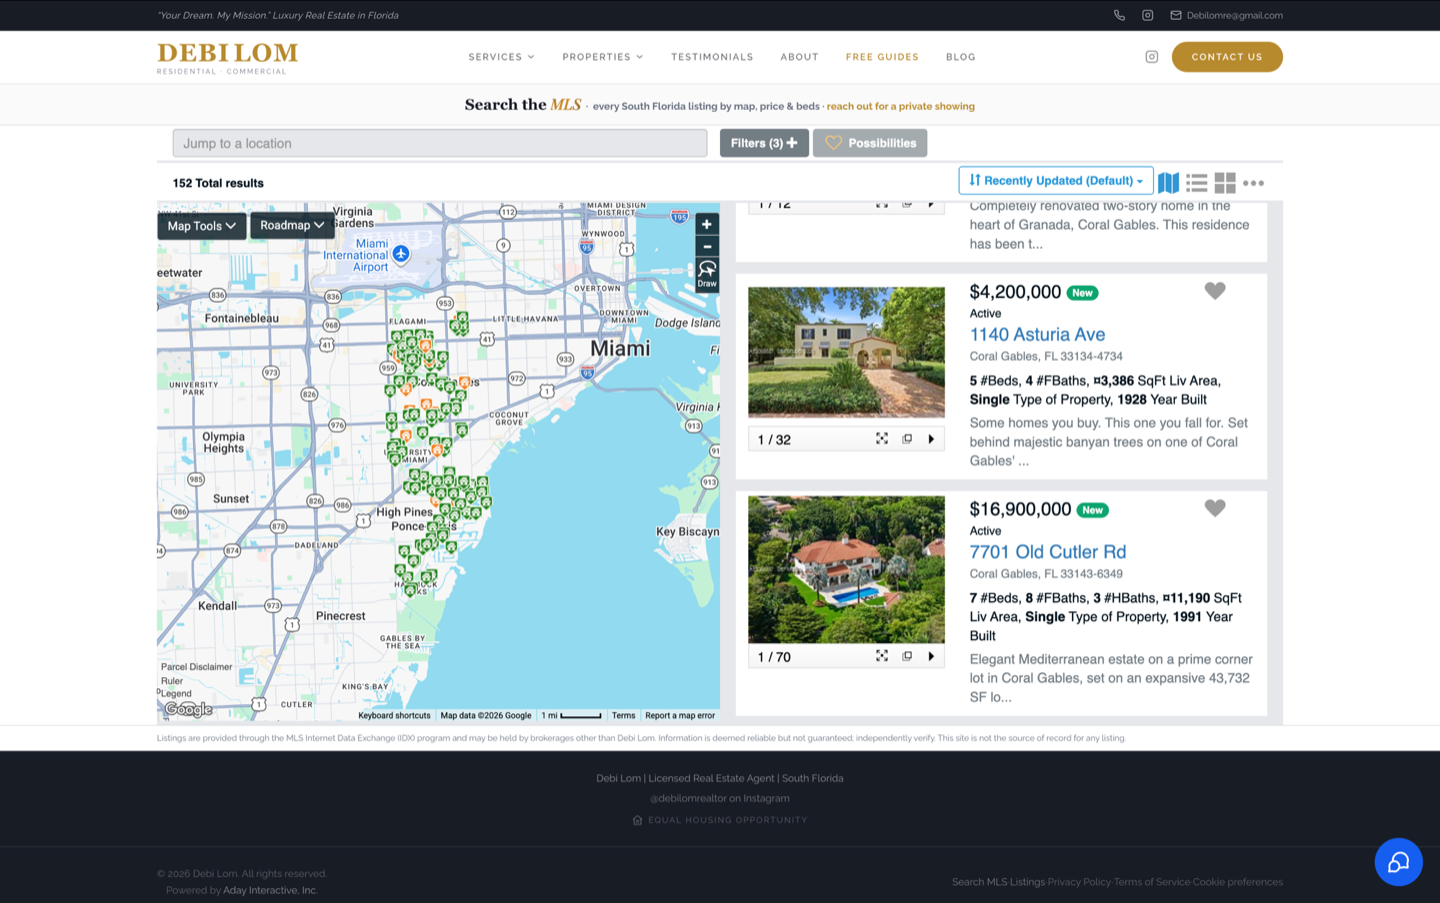The height and width of the screenshot is (903, 1440).
Task: Open the Recently Updated sort dropdown
Action: (1056, 180)
